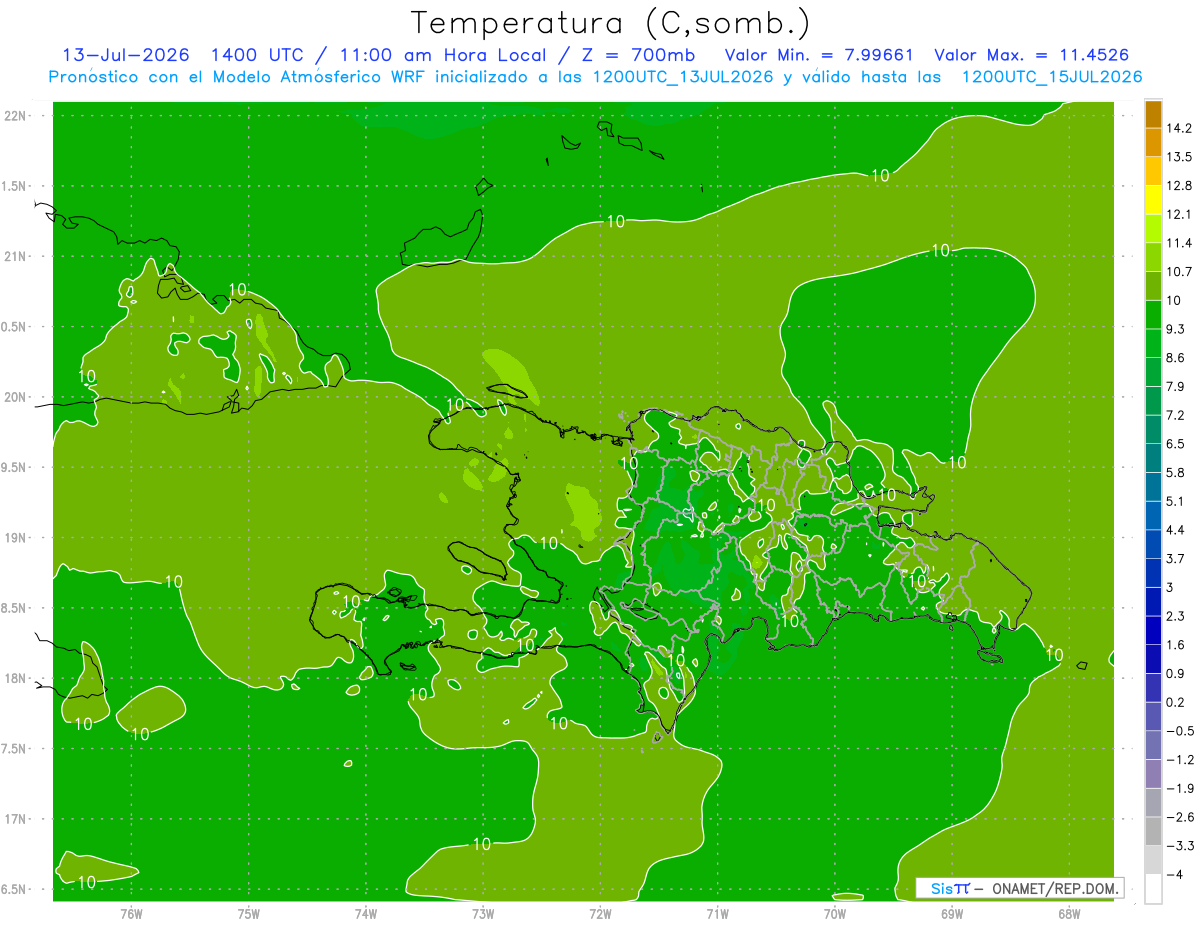Click the legend swatch between 10.7 and 10

pos(1153,286)
